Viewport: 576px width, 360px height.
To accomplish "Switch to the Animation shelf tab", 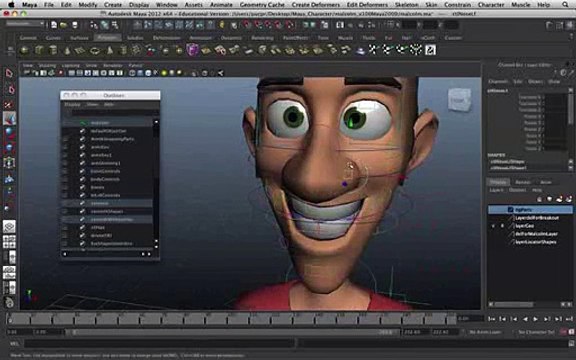I will pos(200,37).
